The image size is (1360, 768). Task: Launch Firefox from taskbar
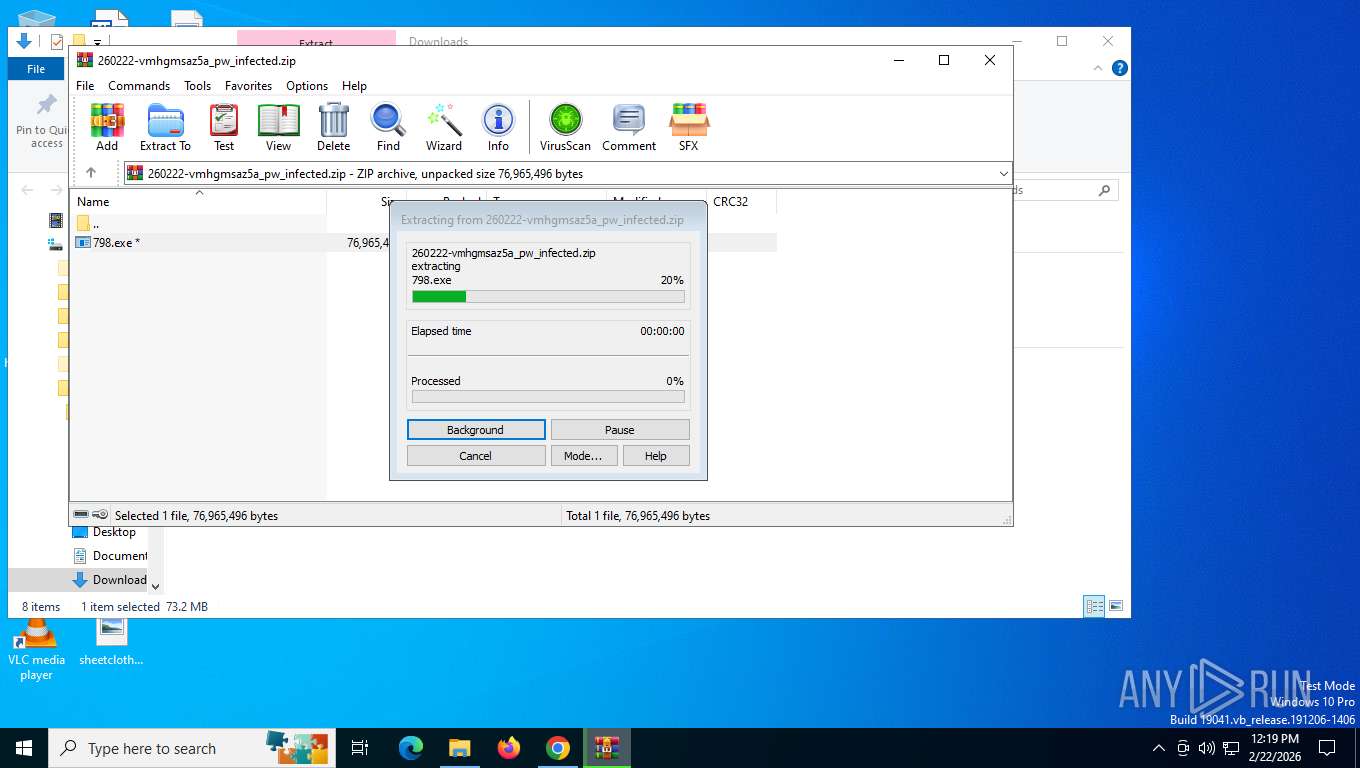[509, 748]
